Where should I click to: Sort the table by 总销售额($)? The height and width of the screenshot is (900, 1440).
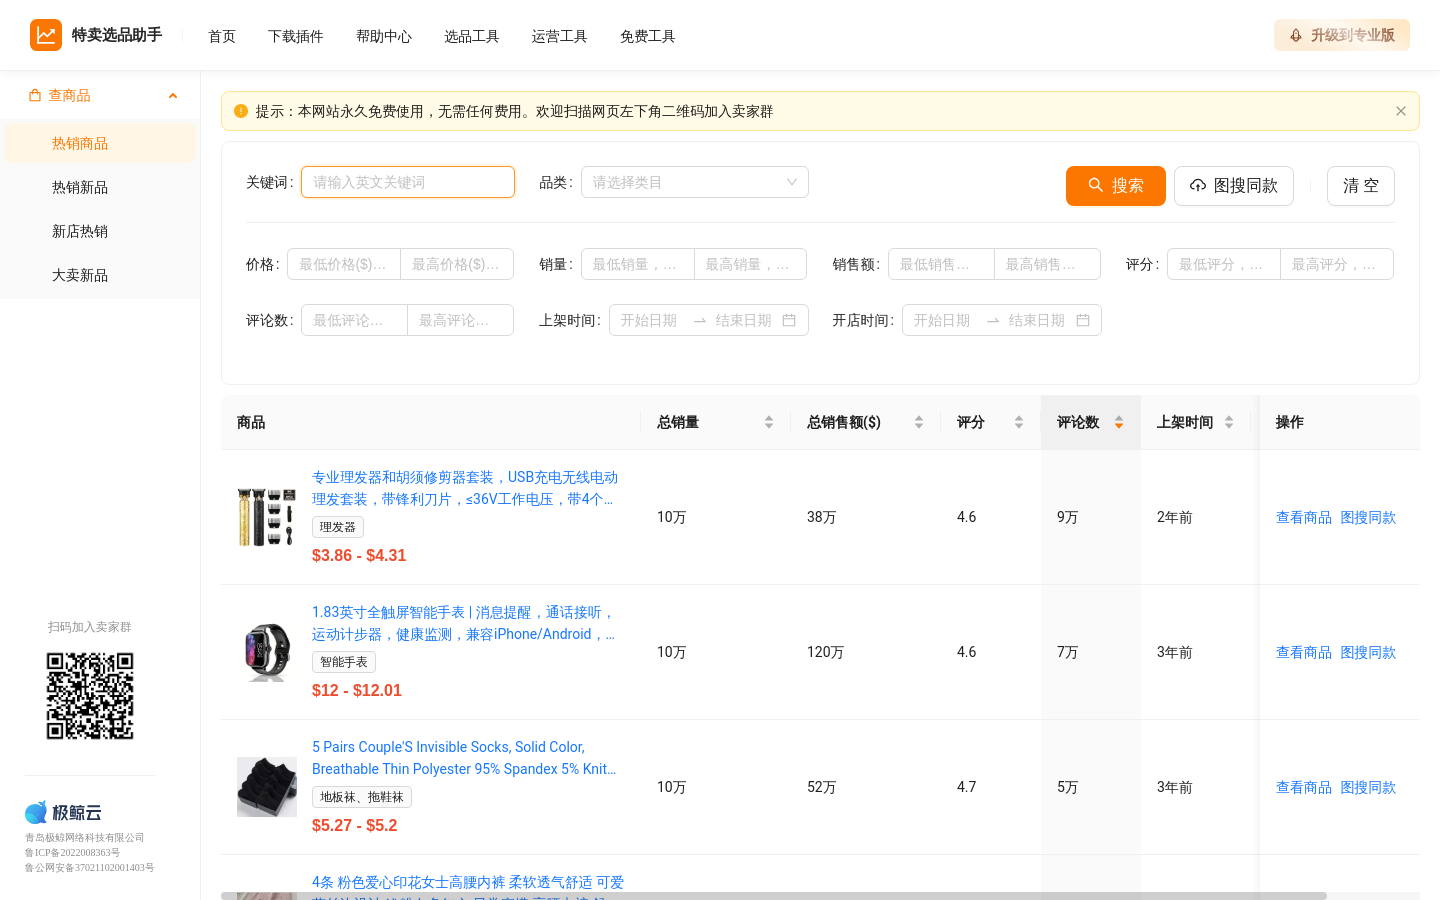[x=919, y=422]
